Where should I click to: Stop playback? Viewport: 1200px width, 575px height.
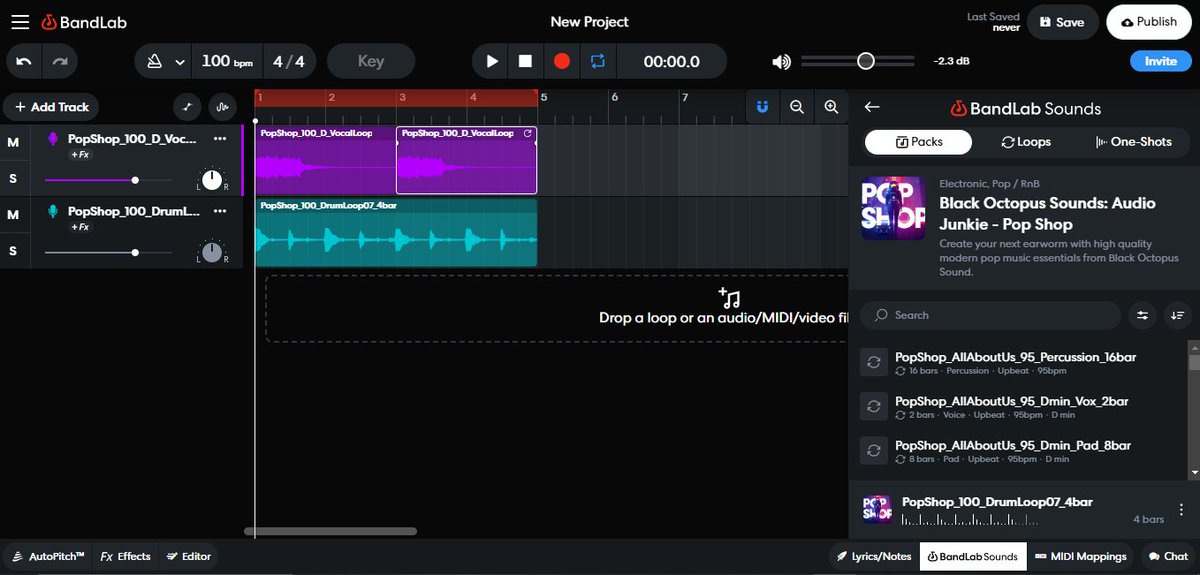(525, 61)
